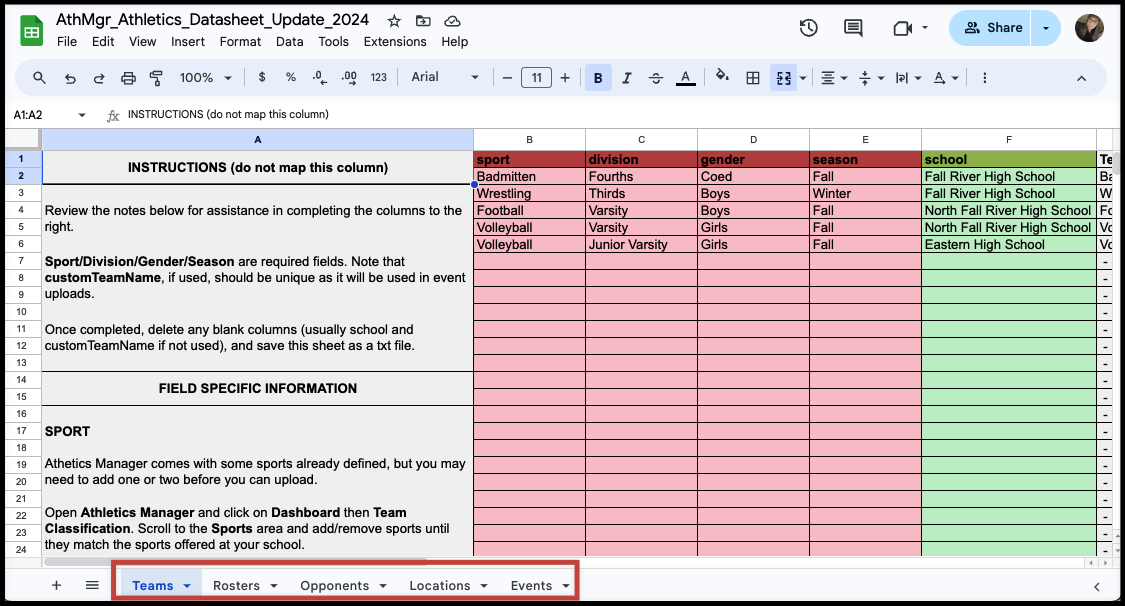1125x606 pixels.
Task: Increase decimal places
Action: coord(349,77)
